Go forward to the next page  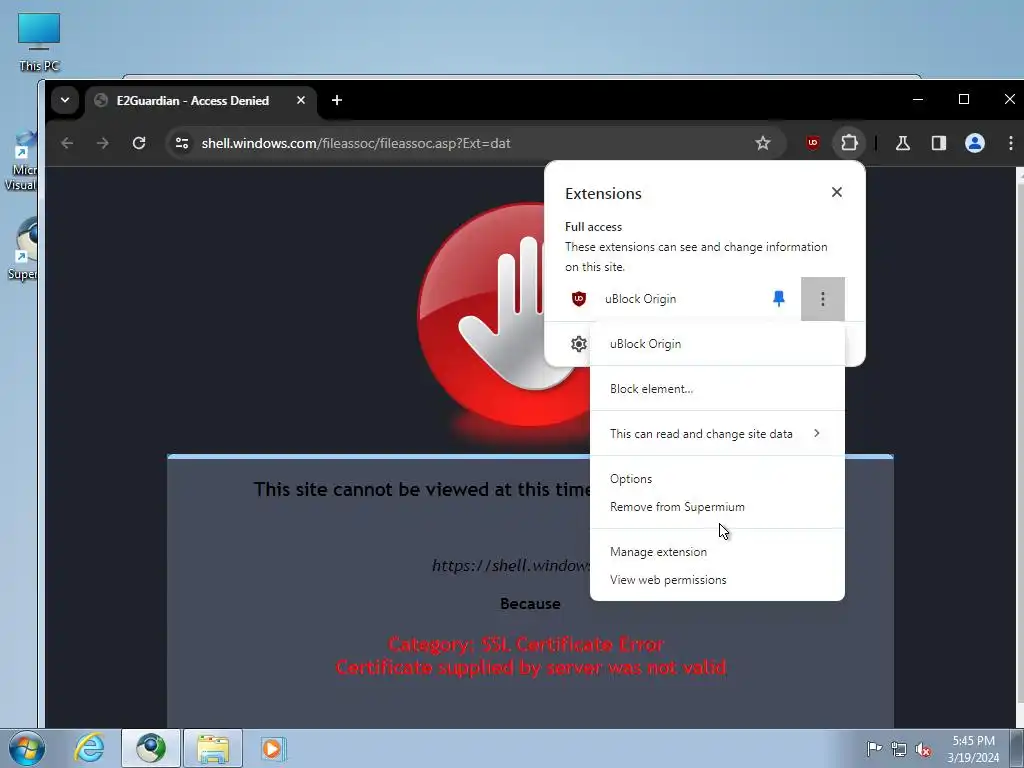pos(103,143)
